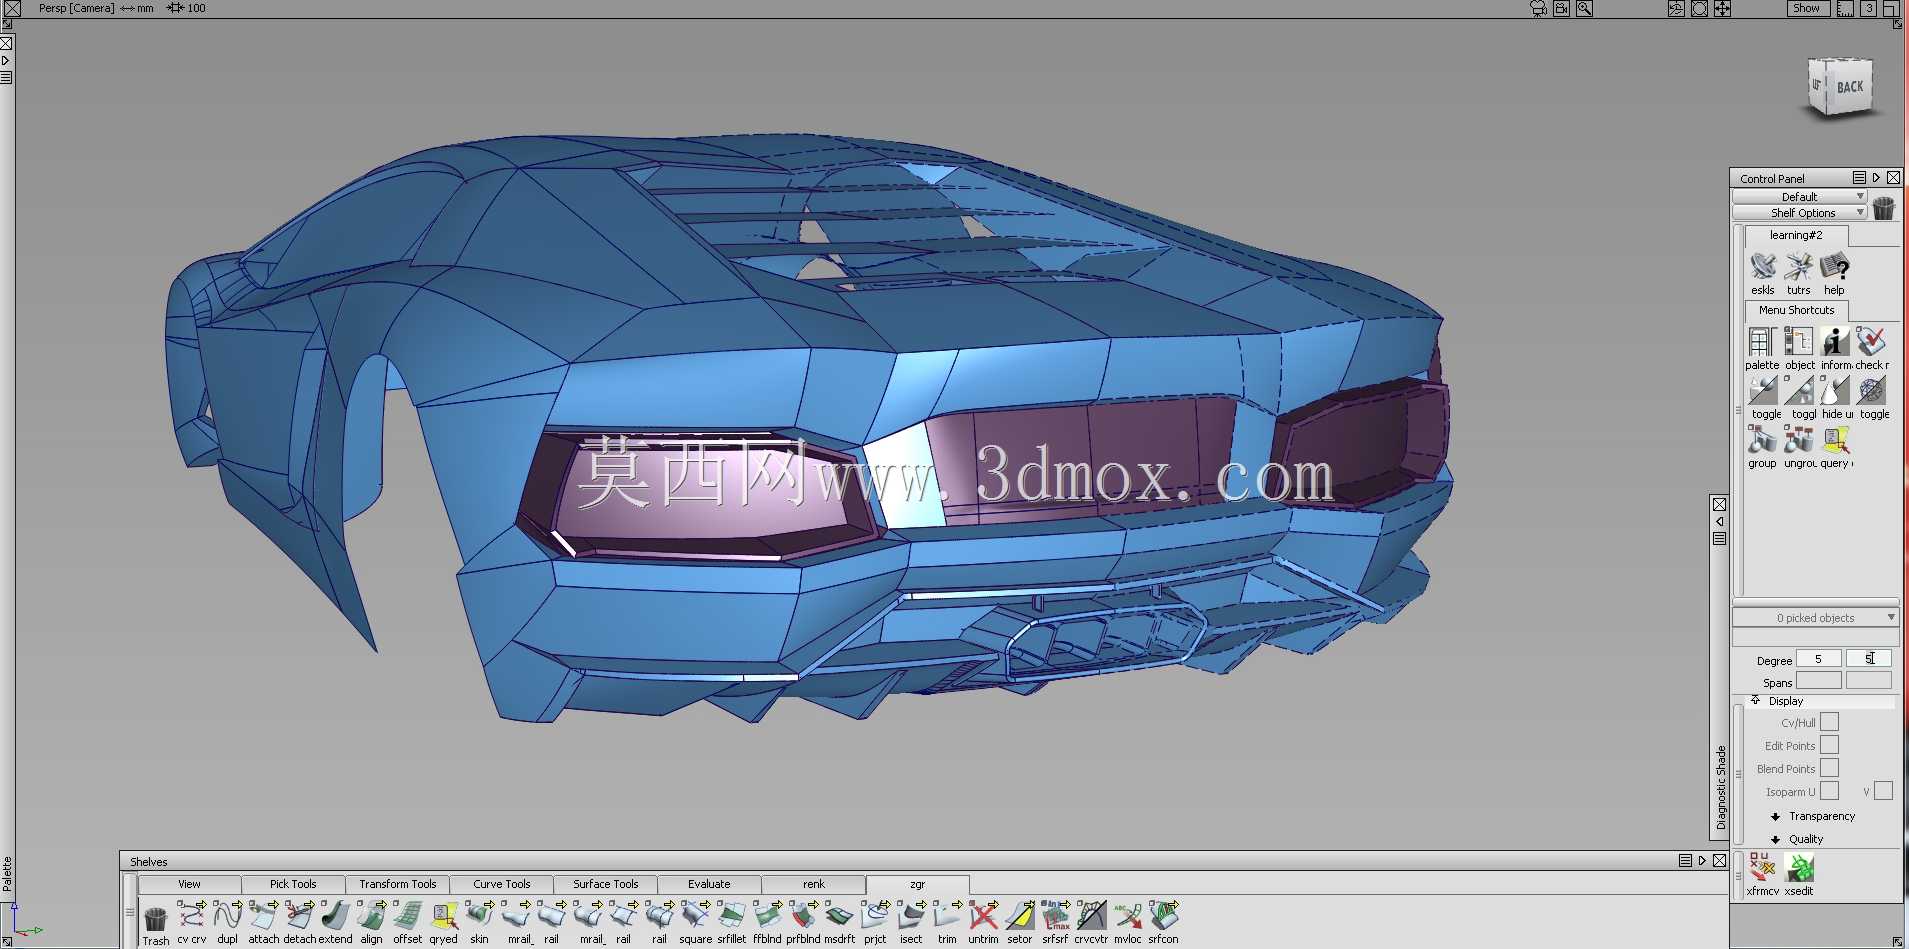Expand the Transparency section
Viewport: 1909px width, 949px height.
pos(1775,817)
